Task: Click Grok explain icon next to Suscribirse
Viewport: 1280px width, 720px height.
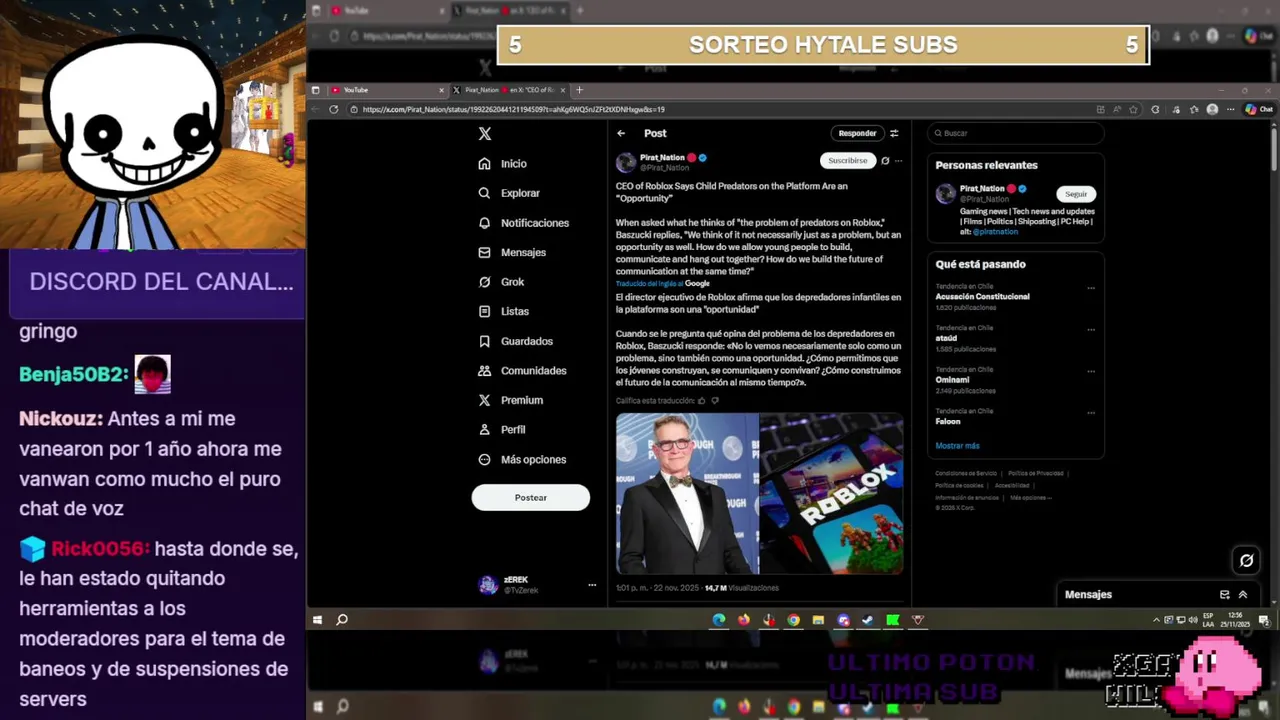Action: tap(885, 160)
